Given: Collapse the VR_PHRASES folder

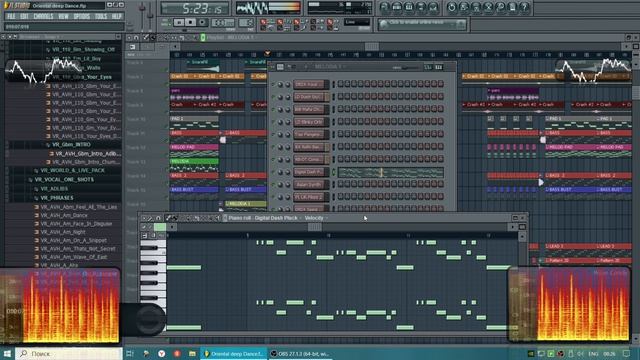Looking at the screenshot, I should (x=57, y=198).
